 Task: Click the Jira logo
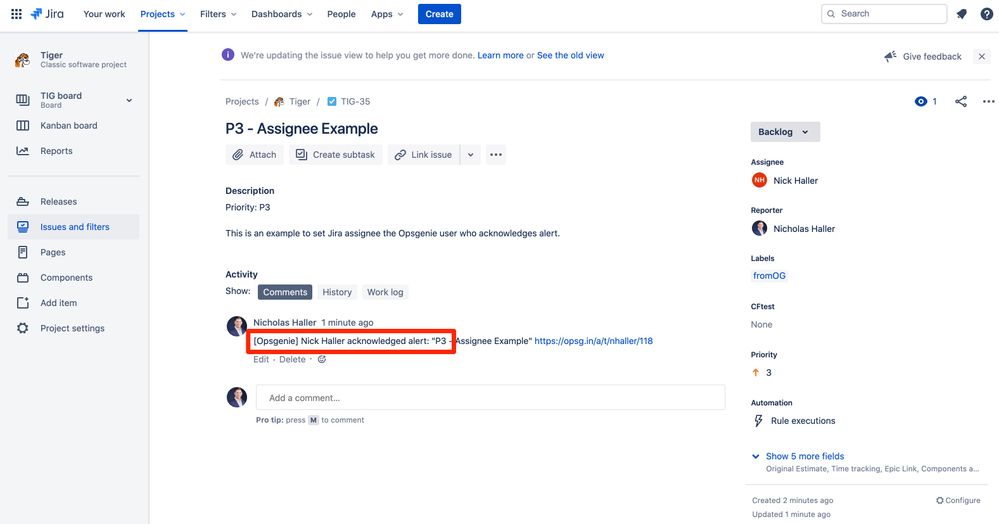[x=47, y=13]
